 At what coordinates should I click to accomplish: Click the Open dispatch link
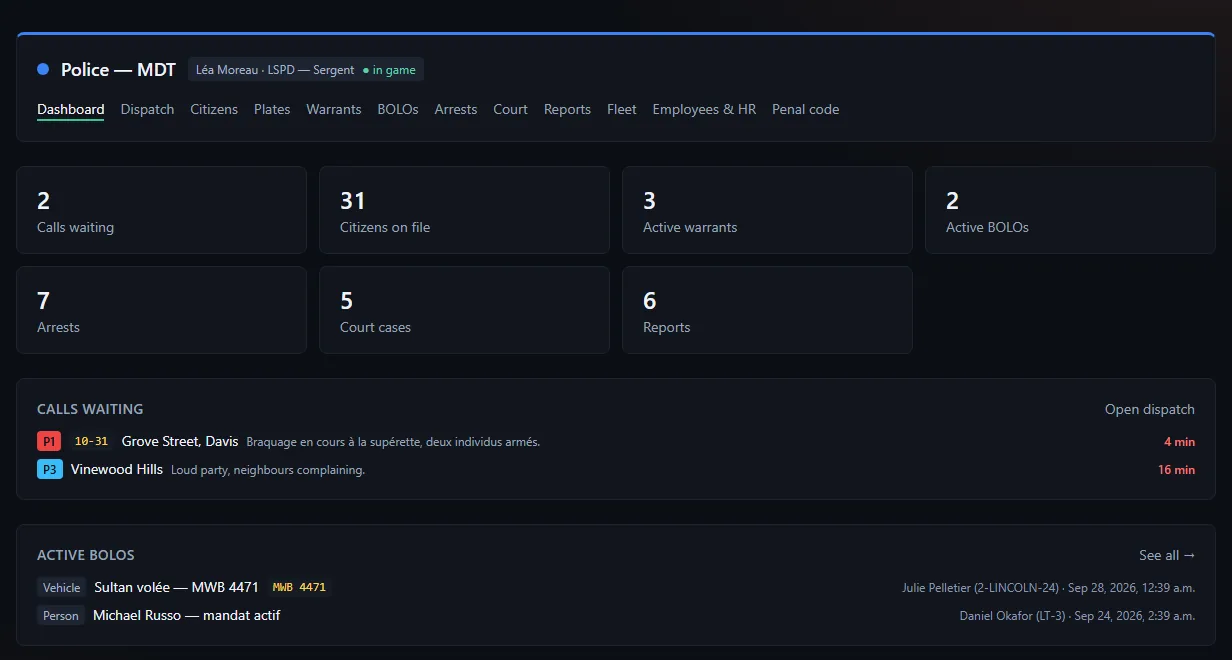pyautogui.click(x=1150, y=409)
